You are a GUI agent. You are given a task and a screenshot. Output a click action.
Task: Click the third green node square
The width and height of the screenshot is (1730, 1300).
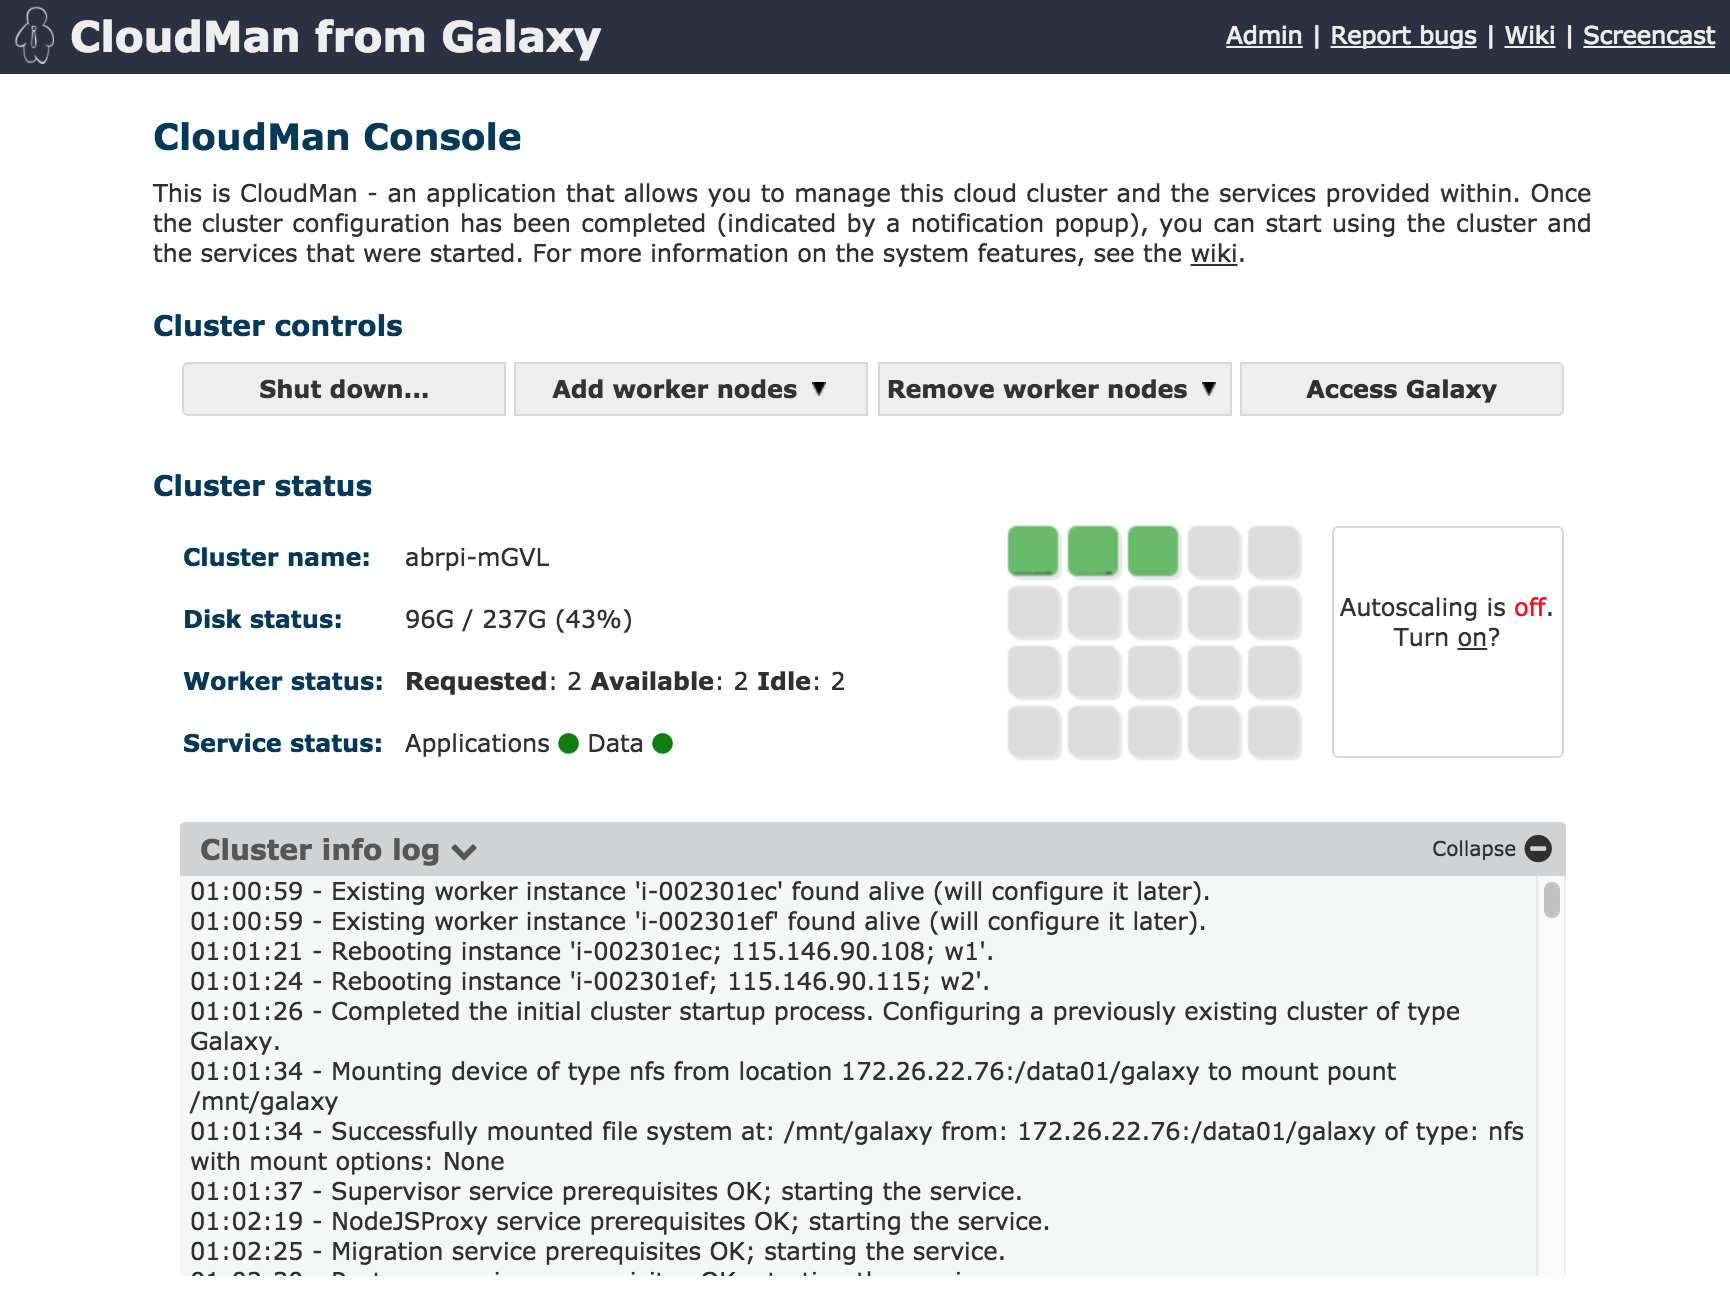pos(1153,551)
